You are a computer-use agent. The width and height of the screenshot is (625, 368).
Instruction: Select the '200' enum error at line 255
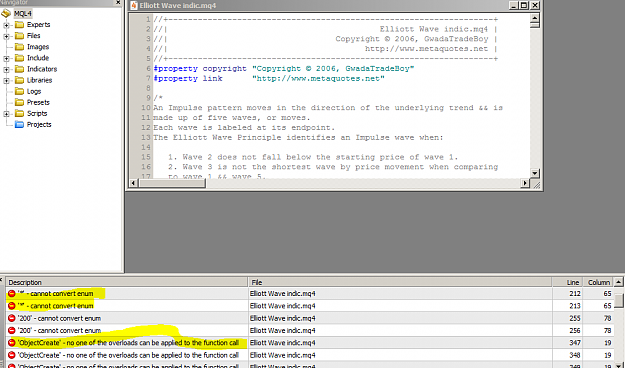[59, 318]
